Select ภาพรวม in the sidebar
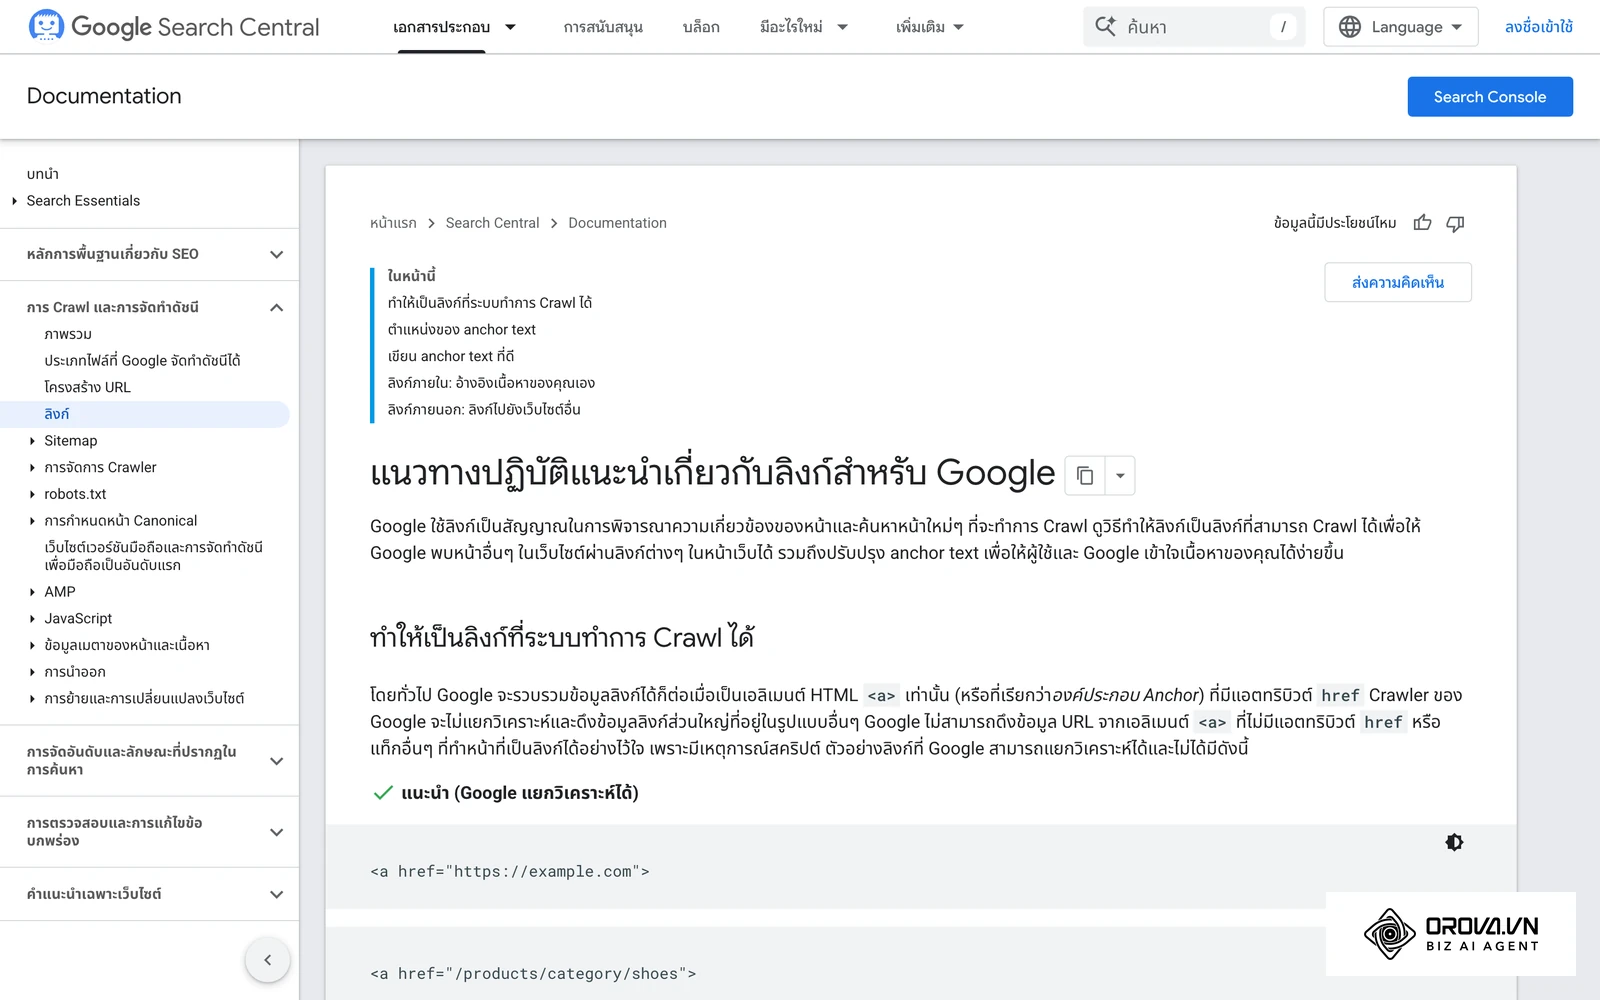Screen dimensions: 1600x1000 pyautogui.click(x=68, y=334)
